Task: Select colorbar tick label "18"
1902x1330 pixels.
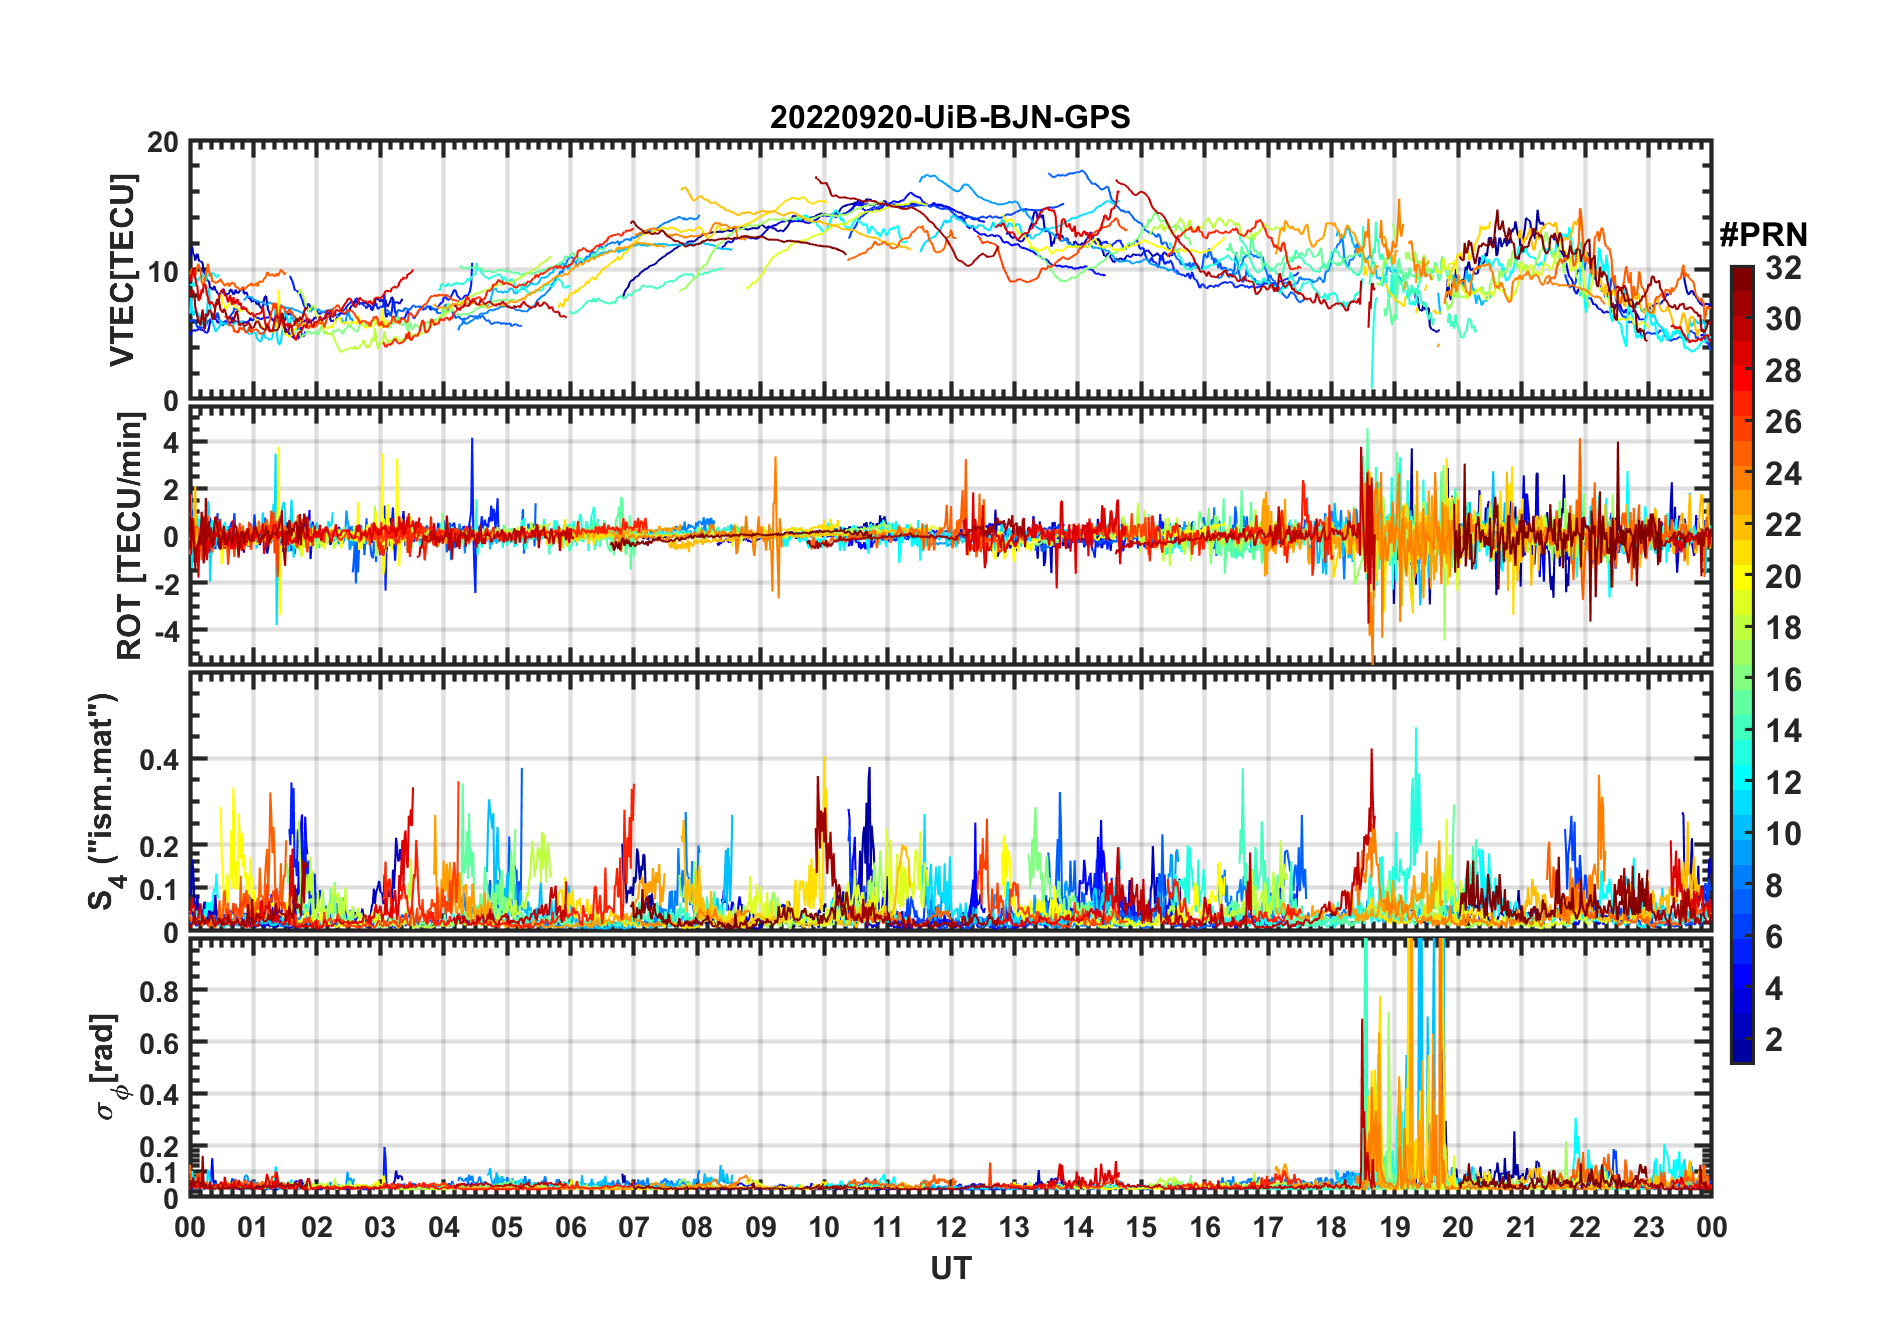Action: [1783, 628]
